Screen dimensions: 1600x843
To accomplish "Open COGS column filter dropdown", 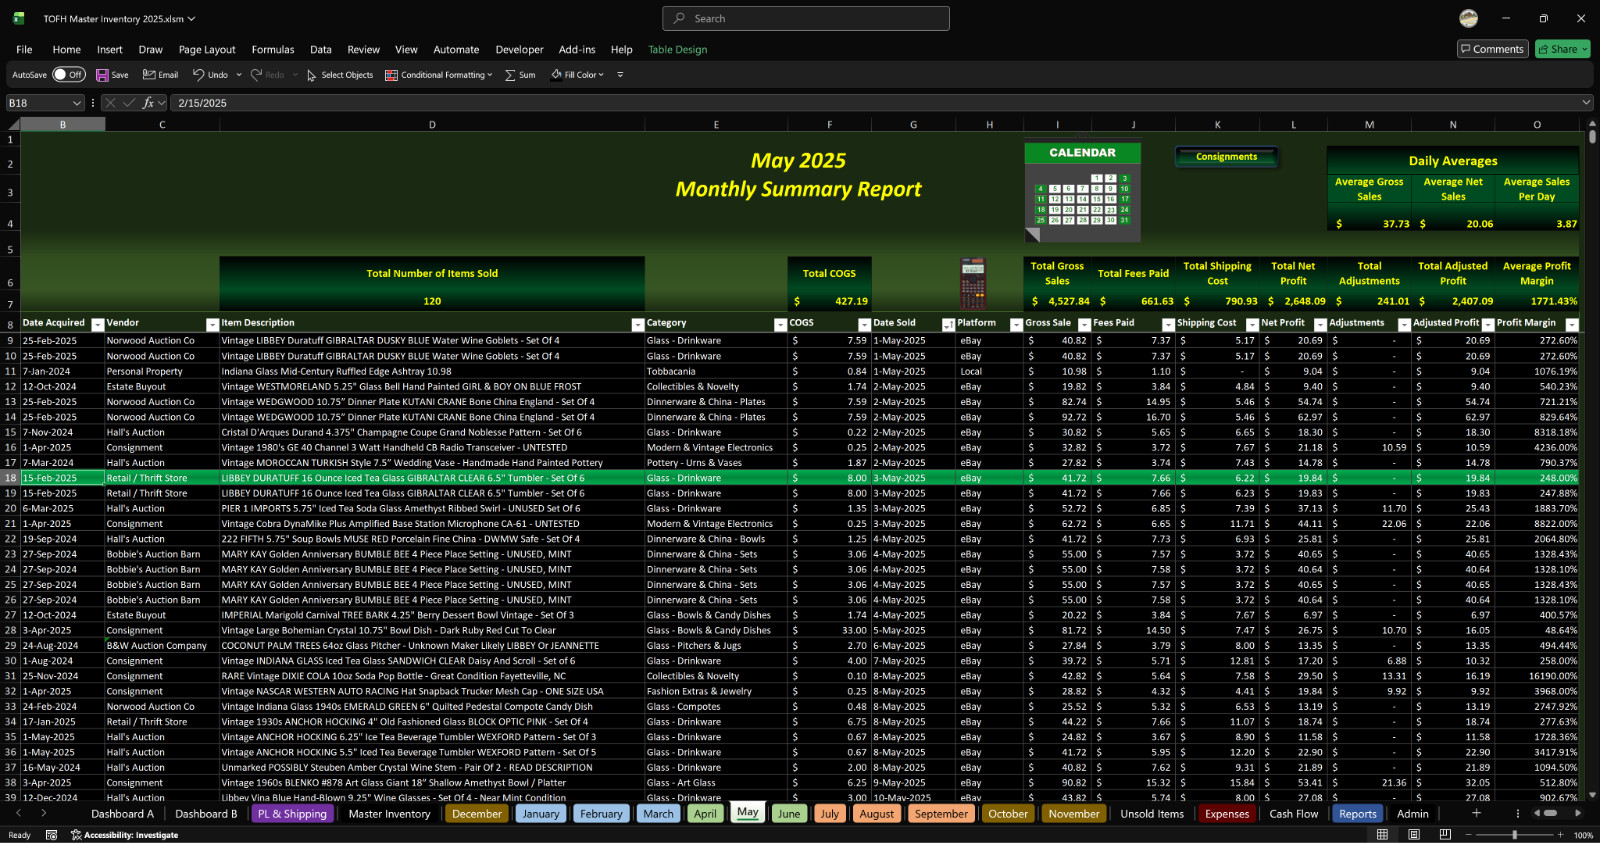I will tap(864, 324).
